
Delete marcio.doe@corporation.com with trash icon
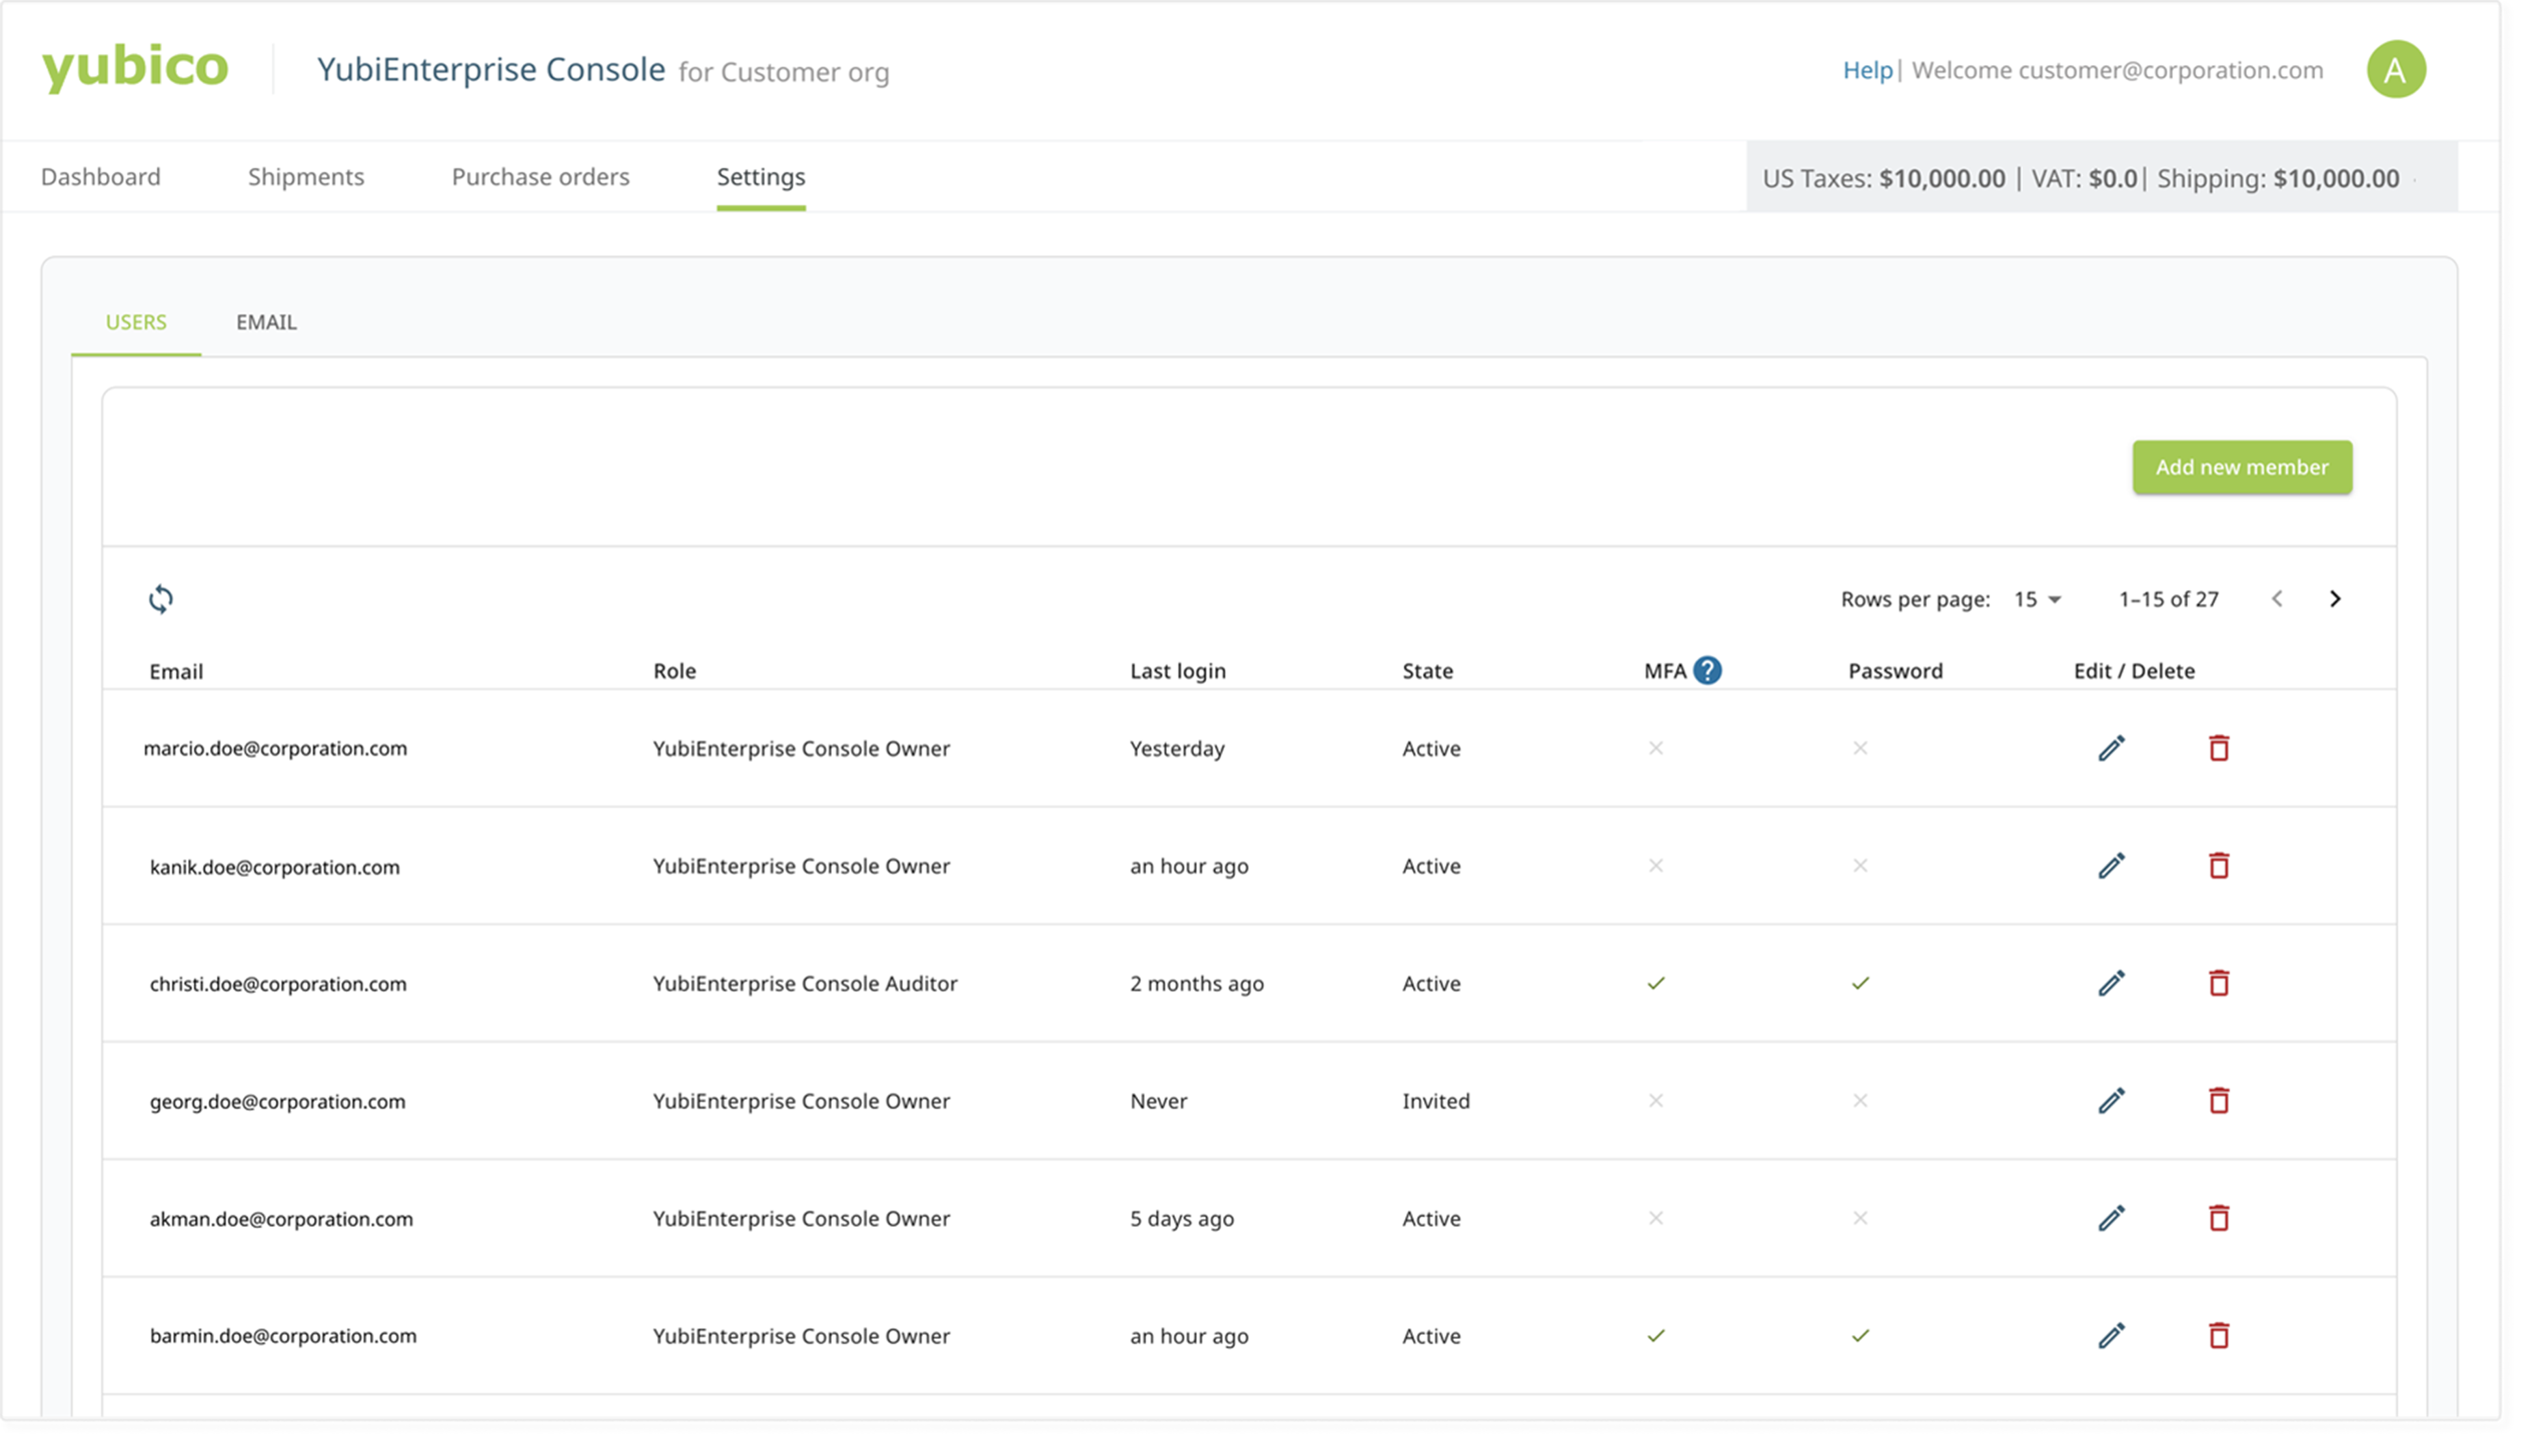point(2219,748)
